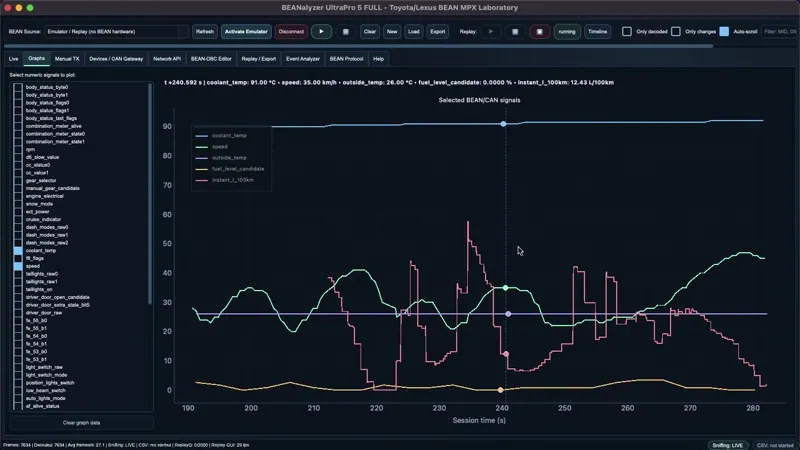
Task: Click the main play button after Disconnect
Action: (x=321, y=32)
